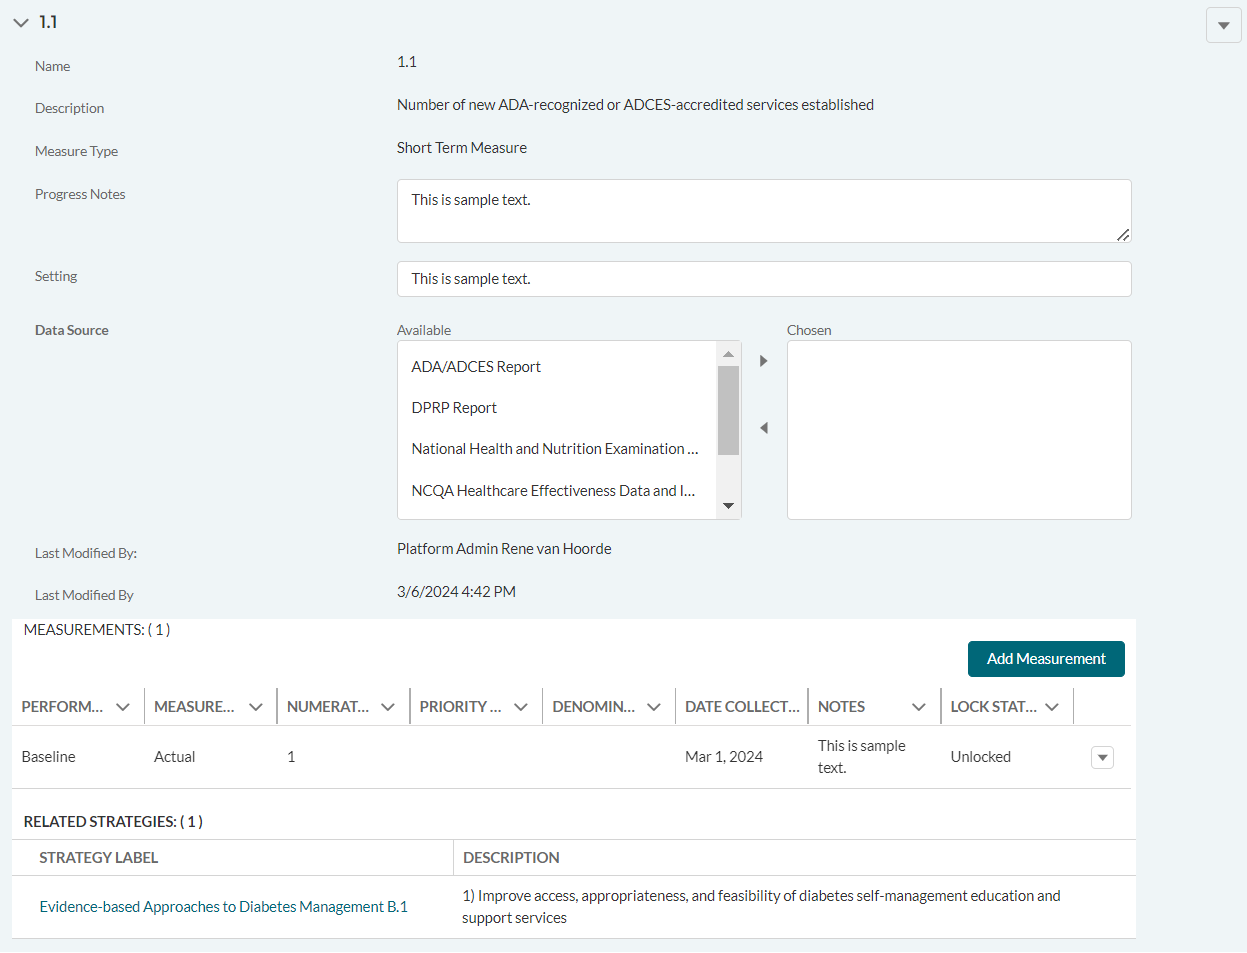Collapse the 1.1 section chevron
The image size is (1247, 953).
point(20,23)
